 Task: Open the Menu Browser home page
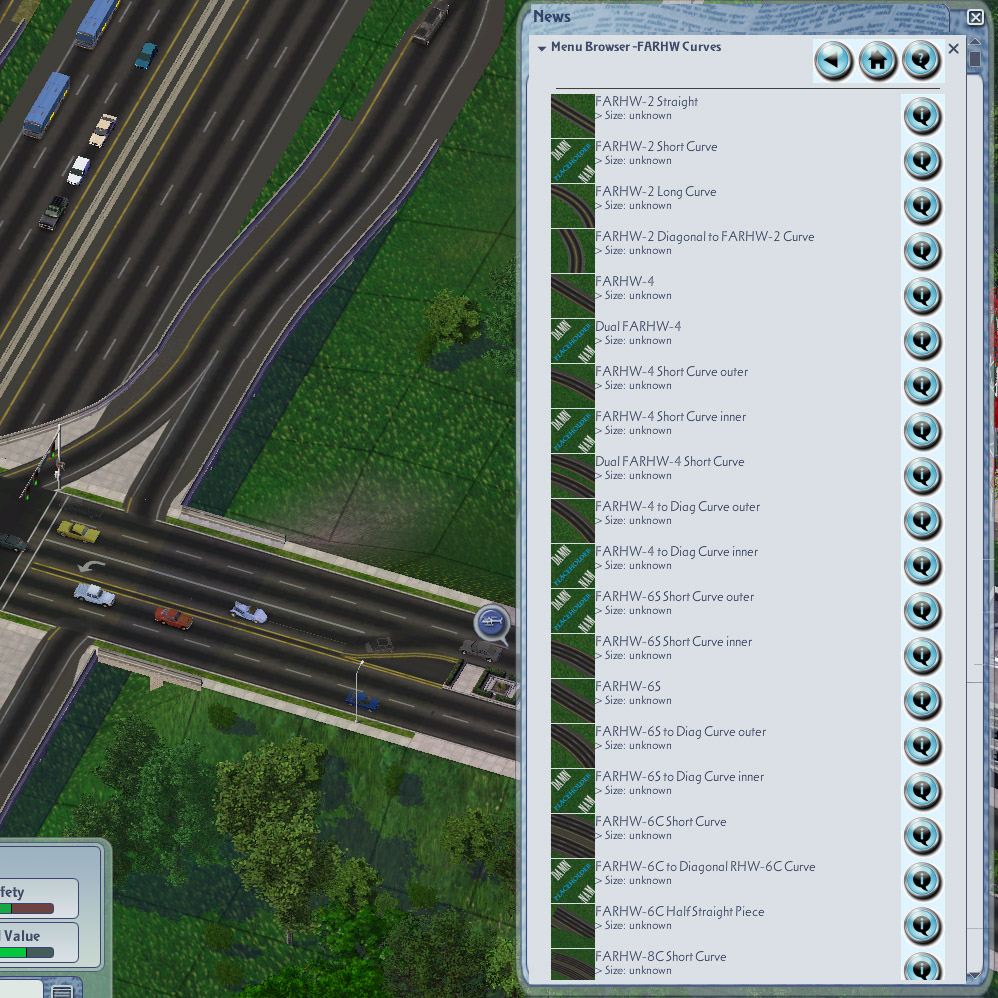[x=877, y=61]
